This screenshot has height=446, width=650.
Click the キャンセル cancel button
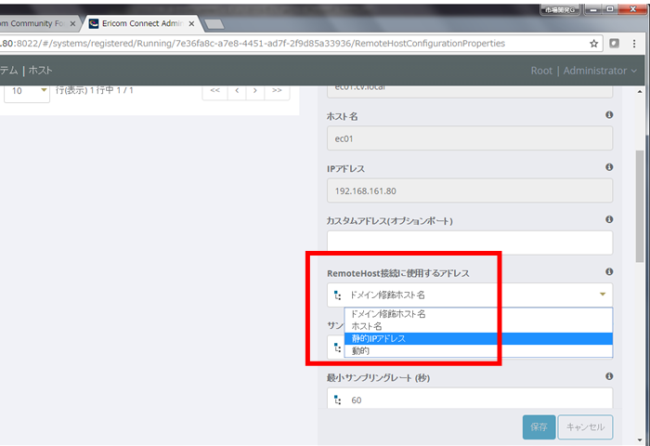(583, 427)
